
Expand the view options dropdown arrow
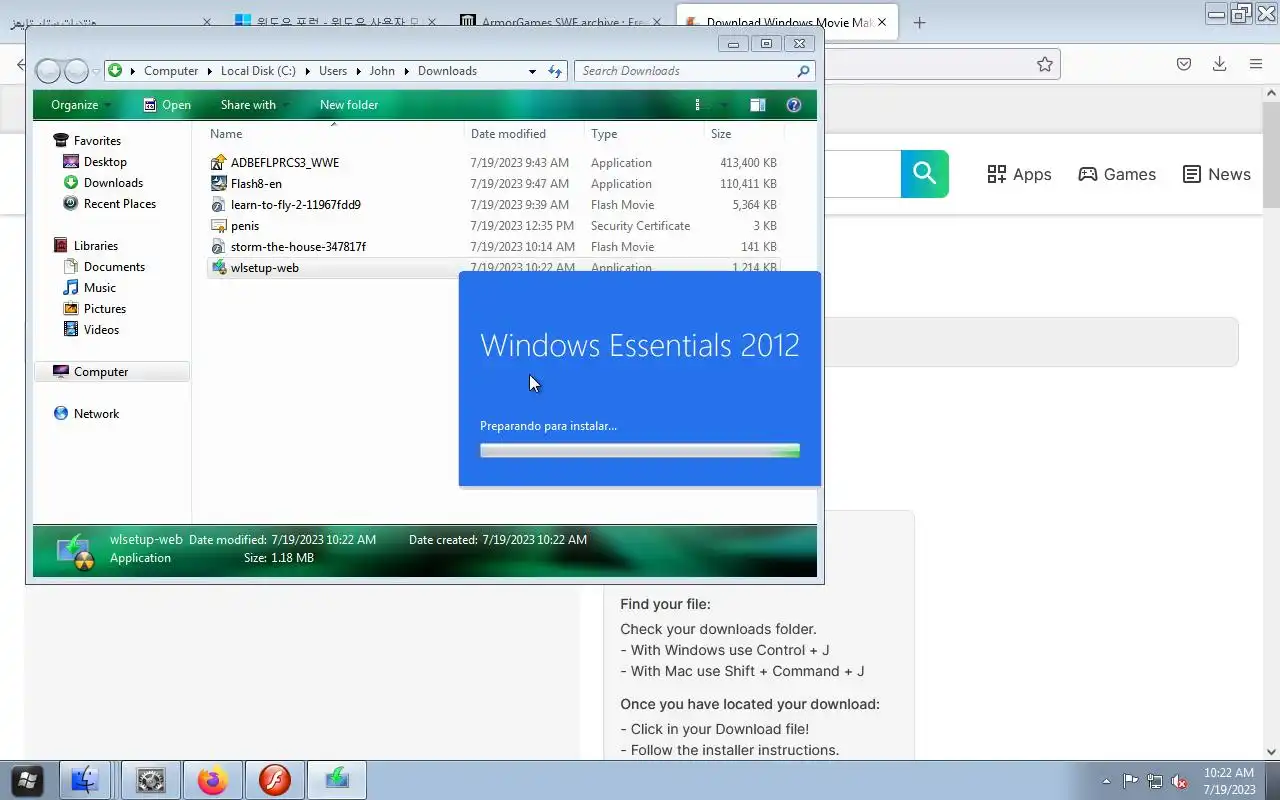click(723, 105)
